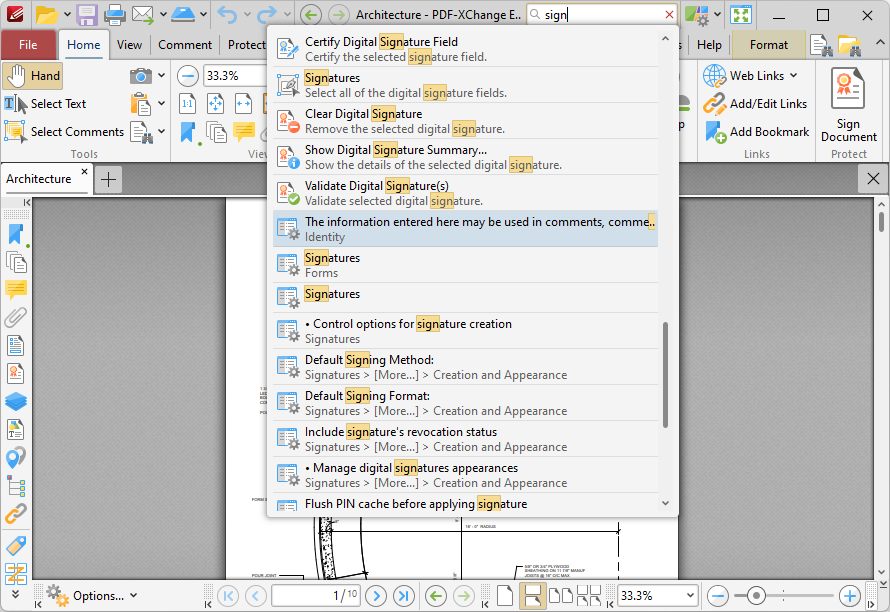Image resolution: width=890 pixels, height=612 pixels.
Task: Select the Hand tool
Action: click(x=32, y=75)
